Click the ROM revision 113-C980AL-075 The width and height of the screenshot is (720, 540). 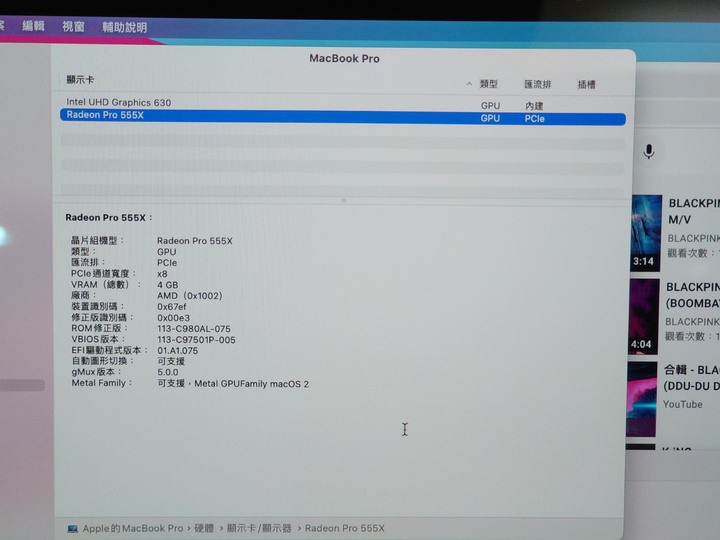pyautogui.click(x=194, y=329)
